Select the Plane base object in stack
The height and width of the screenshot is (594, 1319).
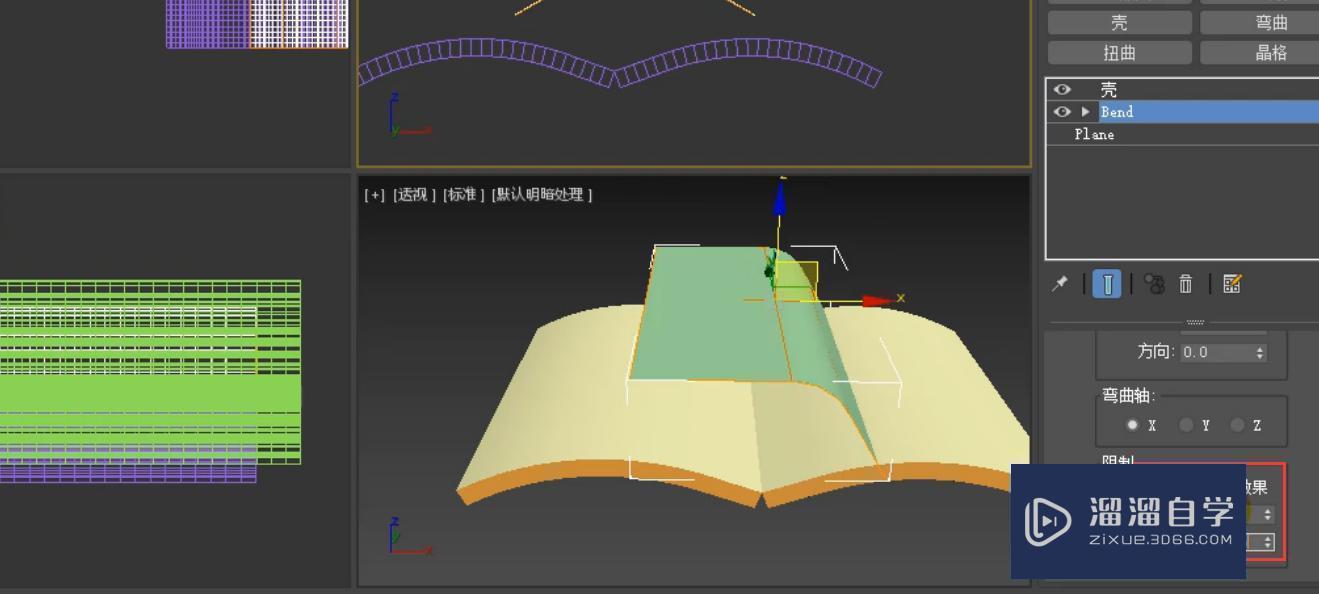[x=1094, y=134]
